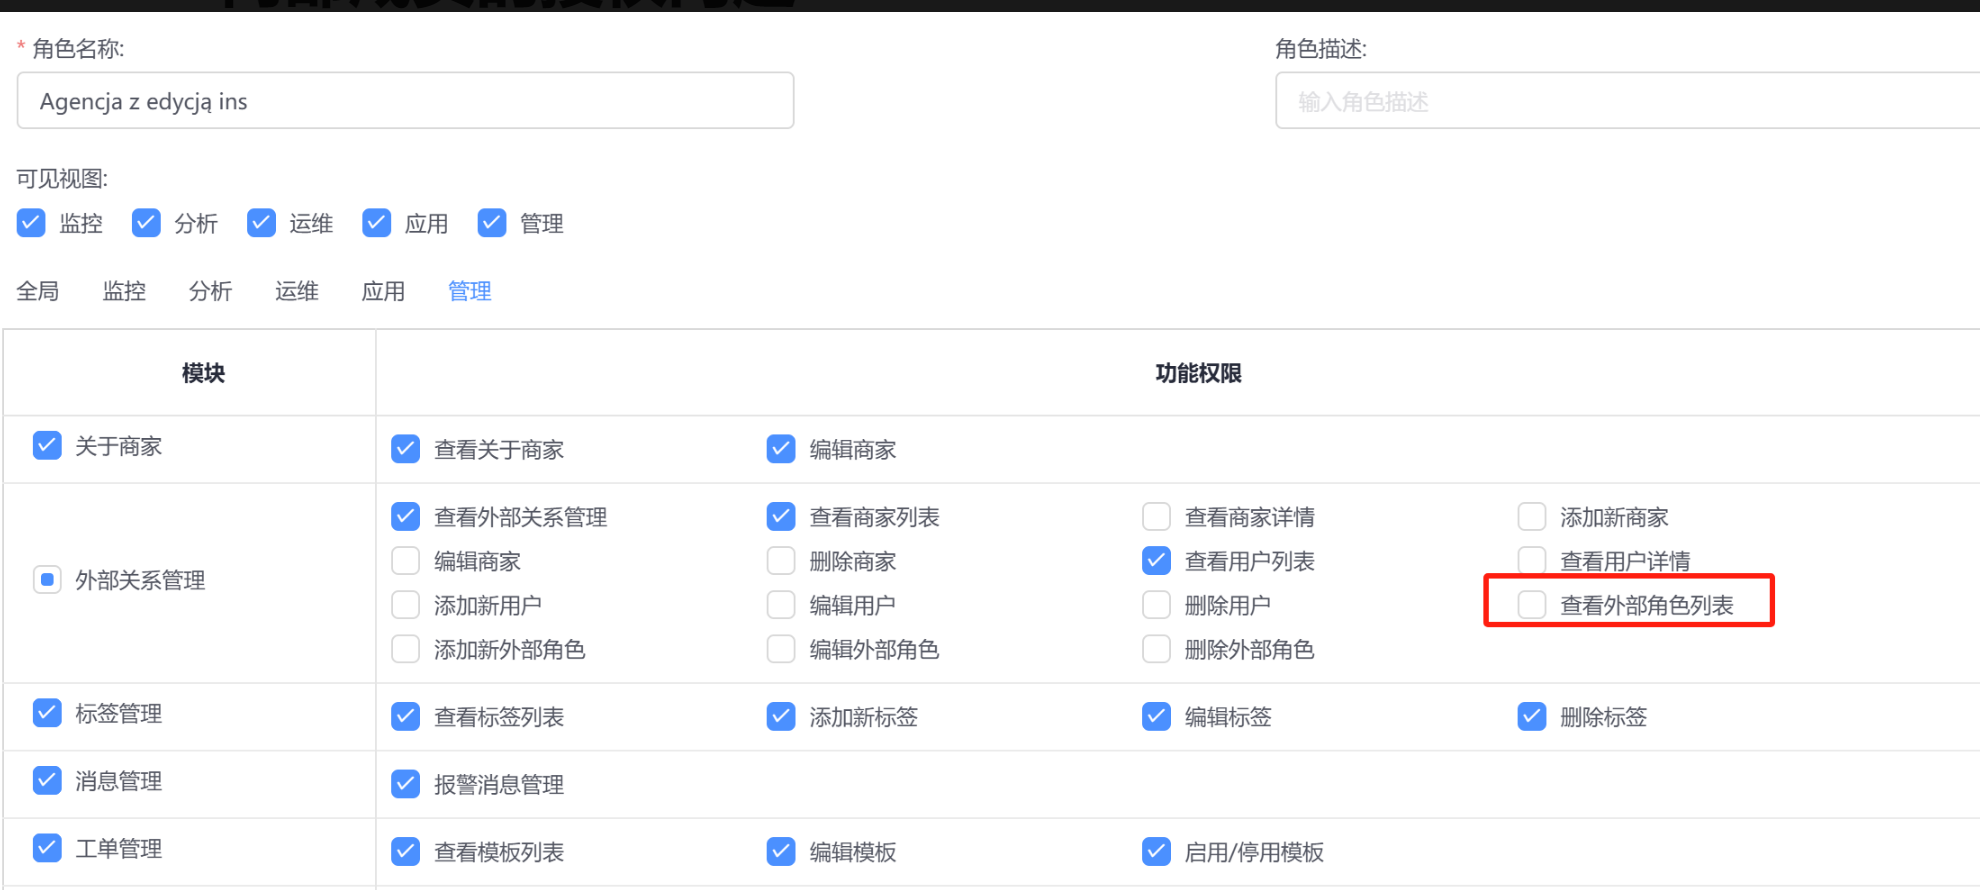Viewport: 1980px width, 890px height.
Task: Toggle the 编辑标签 checkbox
Action: coord(1156,716)
